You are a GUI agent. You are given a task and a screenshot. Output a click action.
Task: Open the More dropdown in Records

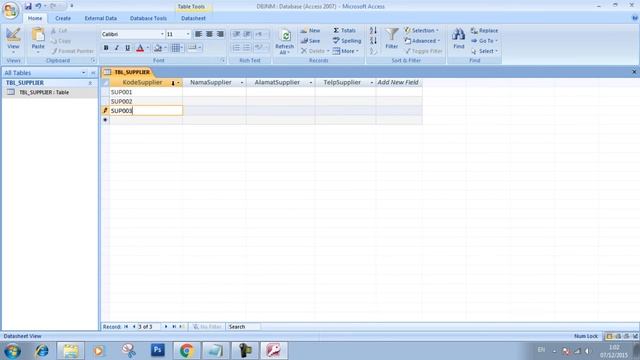coord(346,51)
